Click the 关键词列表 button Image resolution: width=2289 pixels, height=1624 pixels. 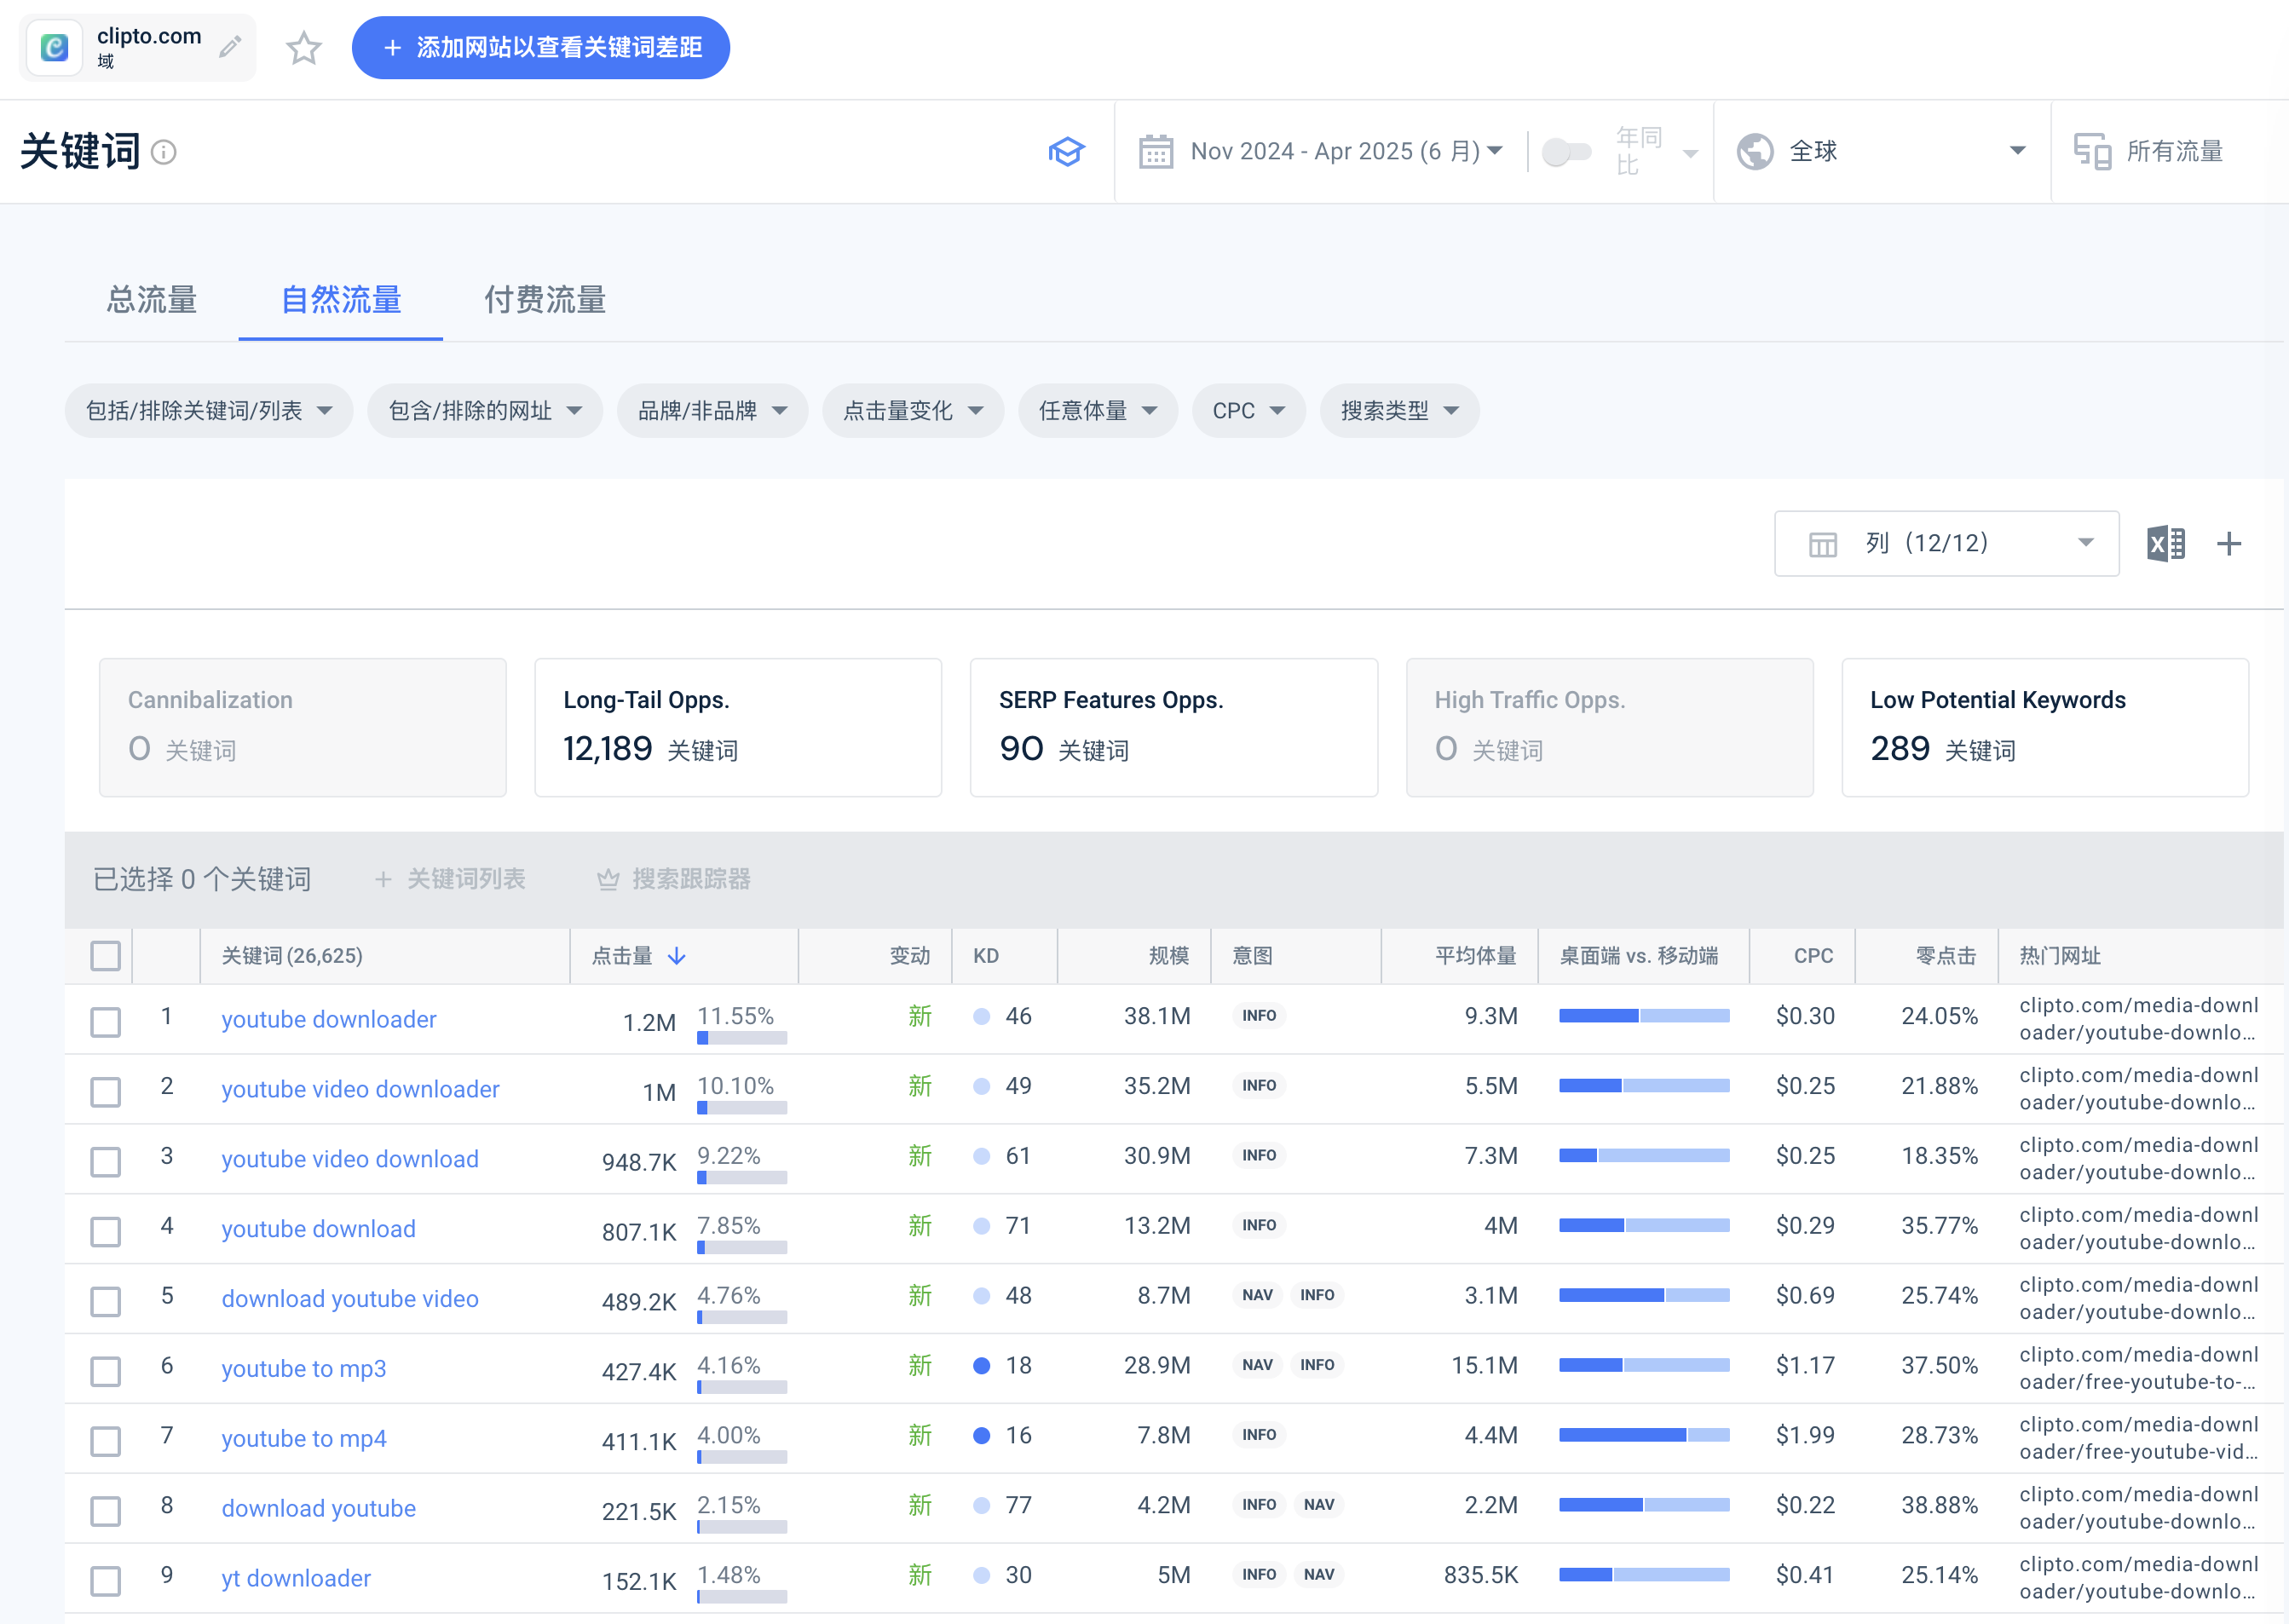coord(451,879)
